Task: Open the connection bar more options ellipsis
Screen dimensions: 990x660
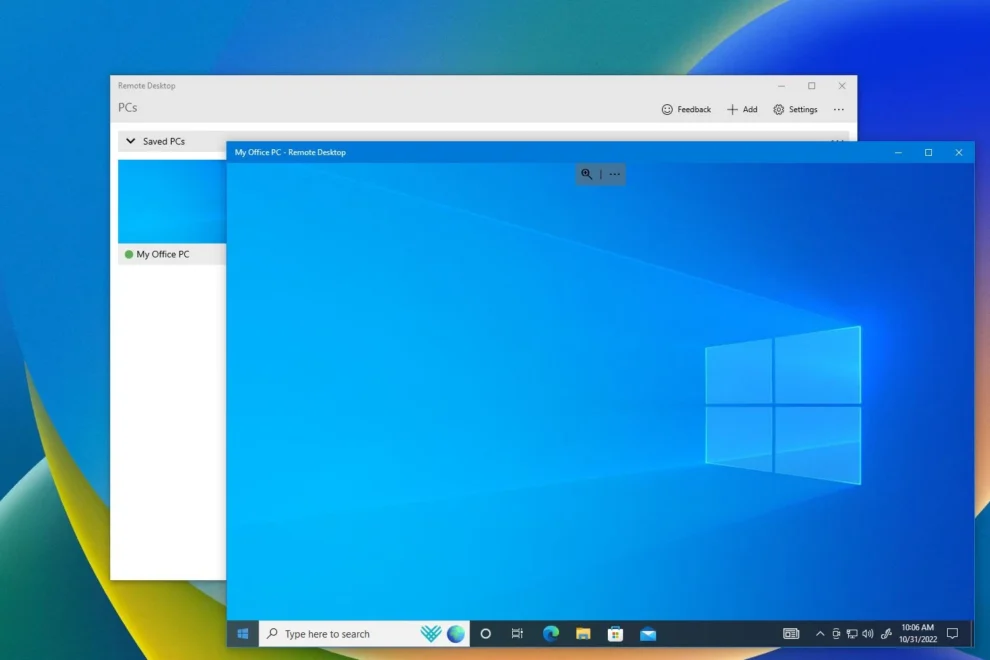Action: point(614,174)
